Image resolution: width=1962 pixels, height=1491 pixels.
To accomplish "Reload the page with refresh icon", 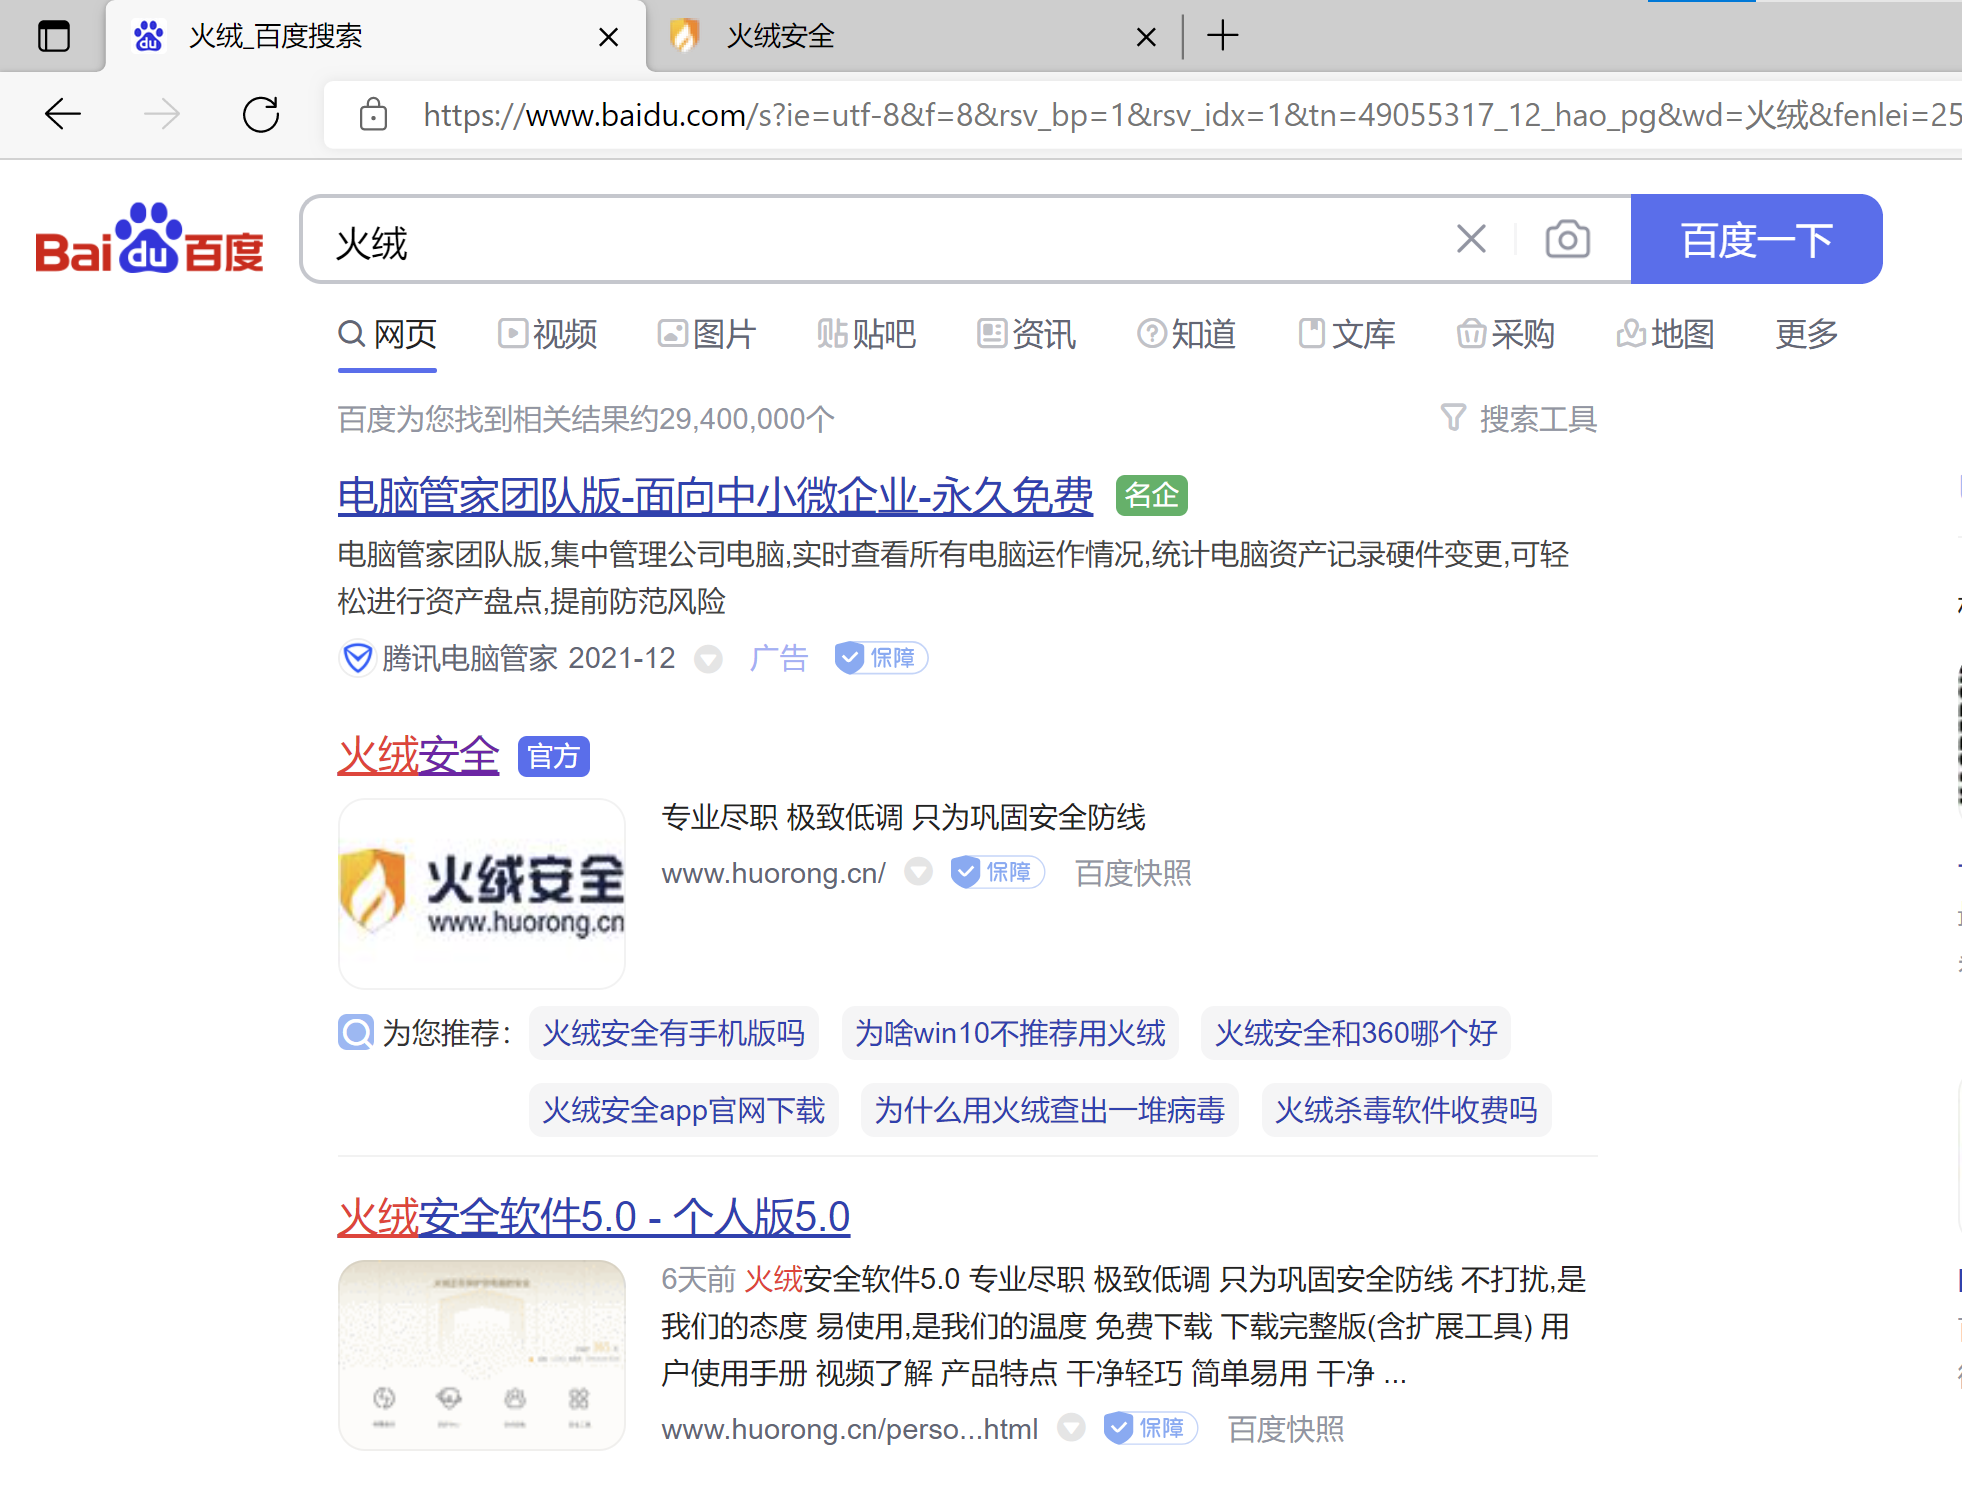I will (261, 114).
